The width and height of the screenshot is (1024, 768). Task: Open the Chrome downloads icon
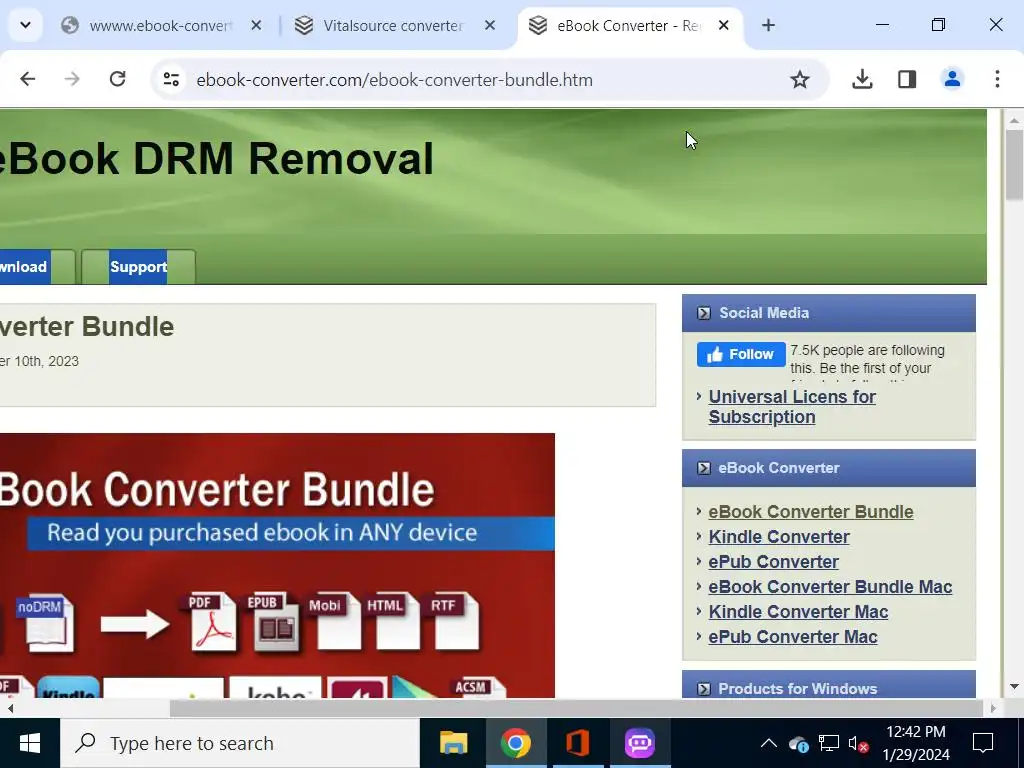click(862, 79)
